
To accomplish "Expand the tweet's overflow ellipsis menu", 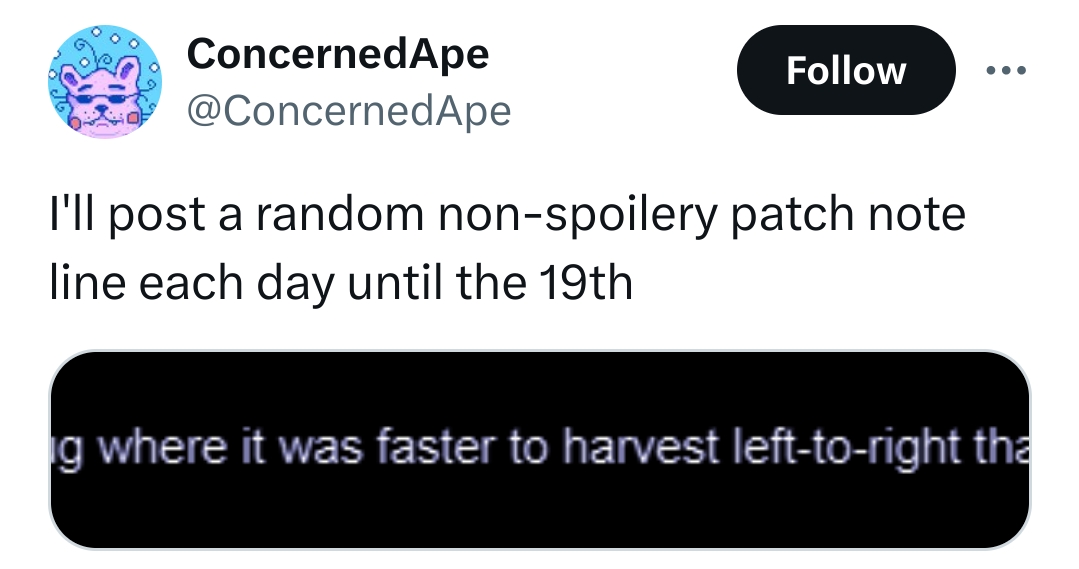I will pyautogui.click(x=1006, y=70).
